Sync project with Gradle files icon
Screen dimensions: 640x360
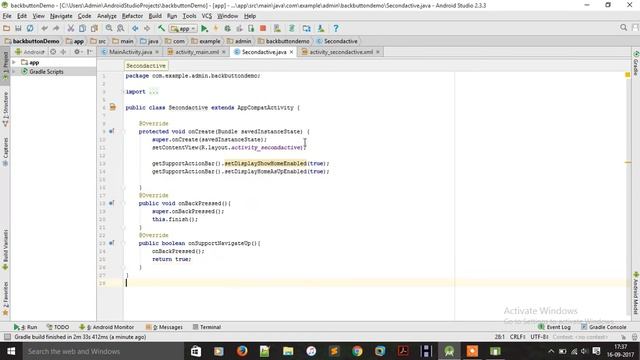click(x=292, y=29)
